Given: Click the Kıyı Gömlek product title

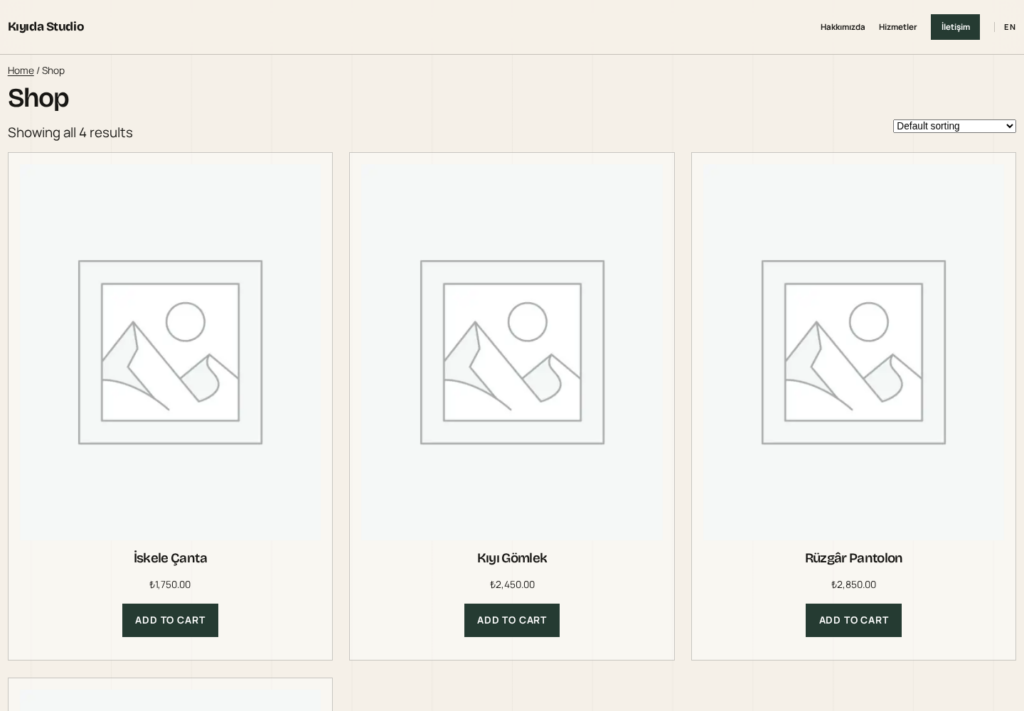Looking at the screenshot, I should tap(512, 558).
